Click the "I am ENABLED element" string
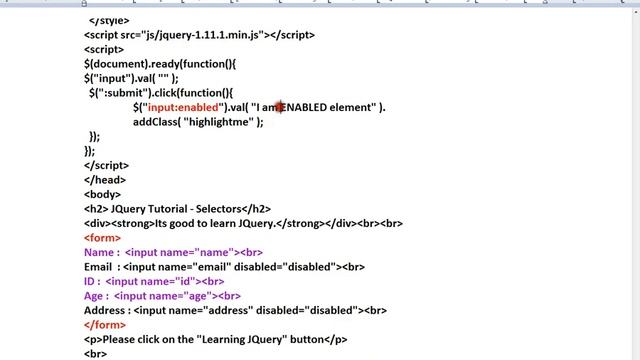Image resolution: width=640 pixels, height=360 pixels. (x=313, y=107)
